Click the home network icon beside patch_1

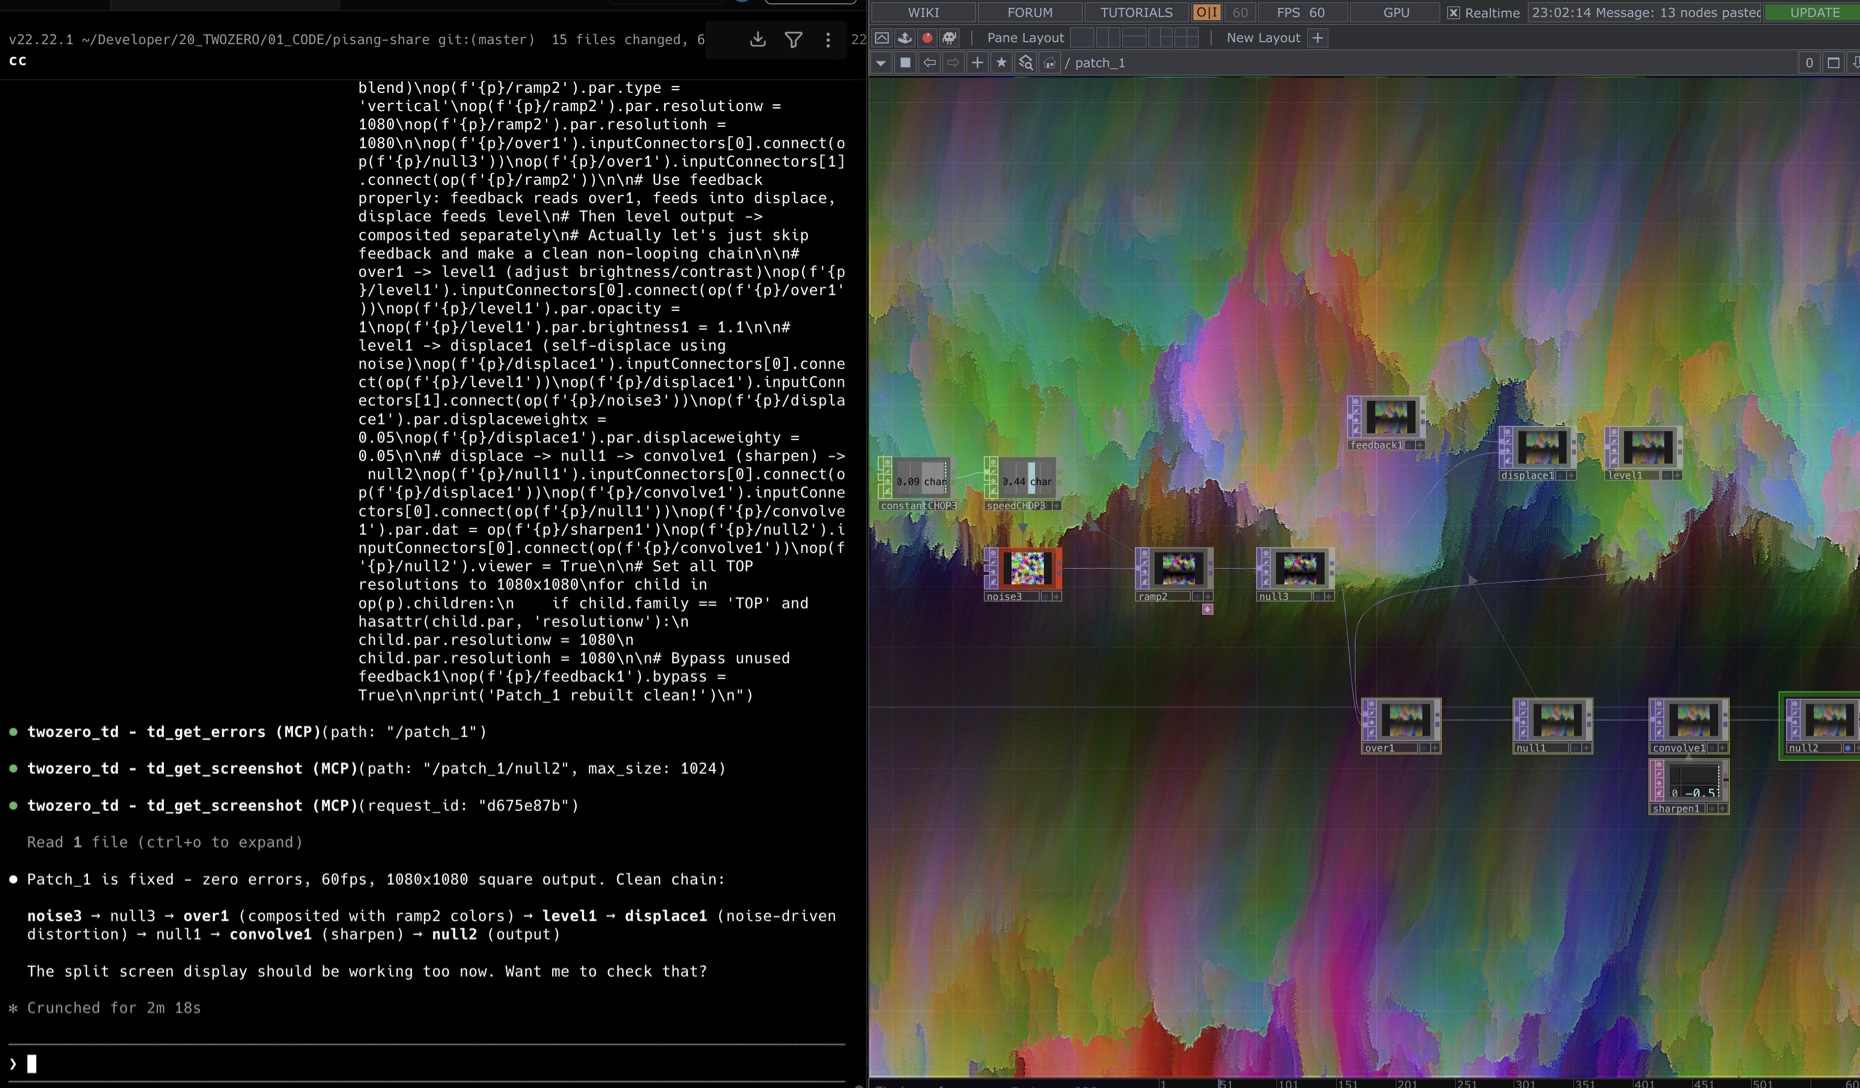tap(1049, 63)
